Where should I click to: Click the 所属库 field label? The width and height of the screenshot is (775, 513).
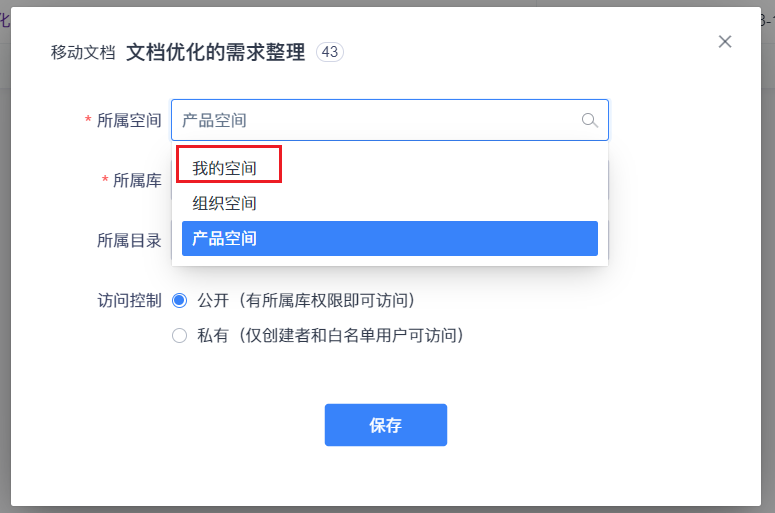pos(137,180)
